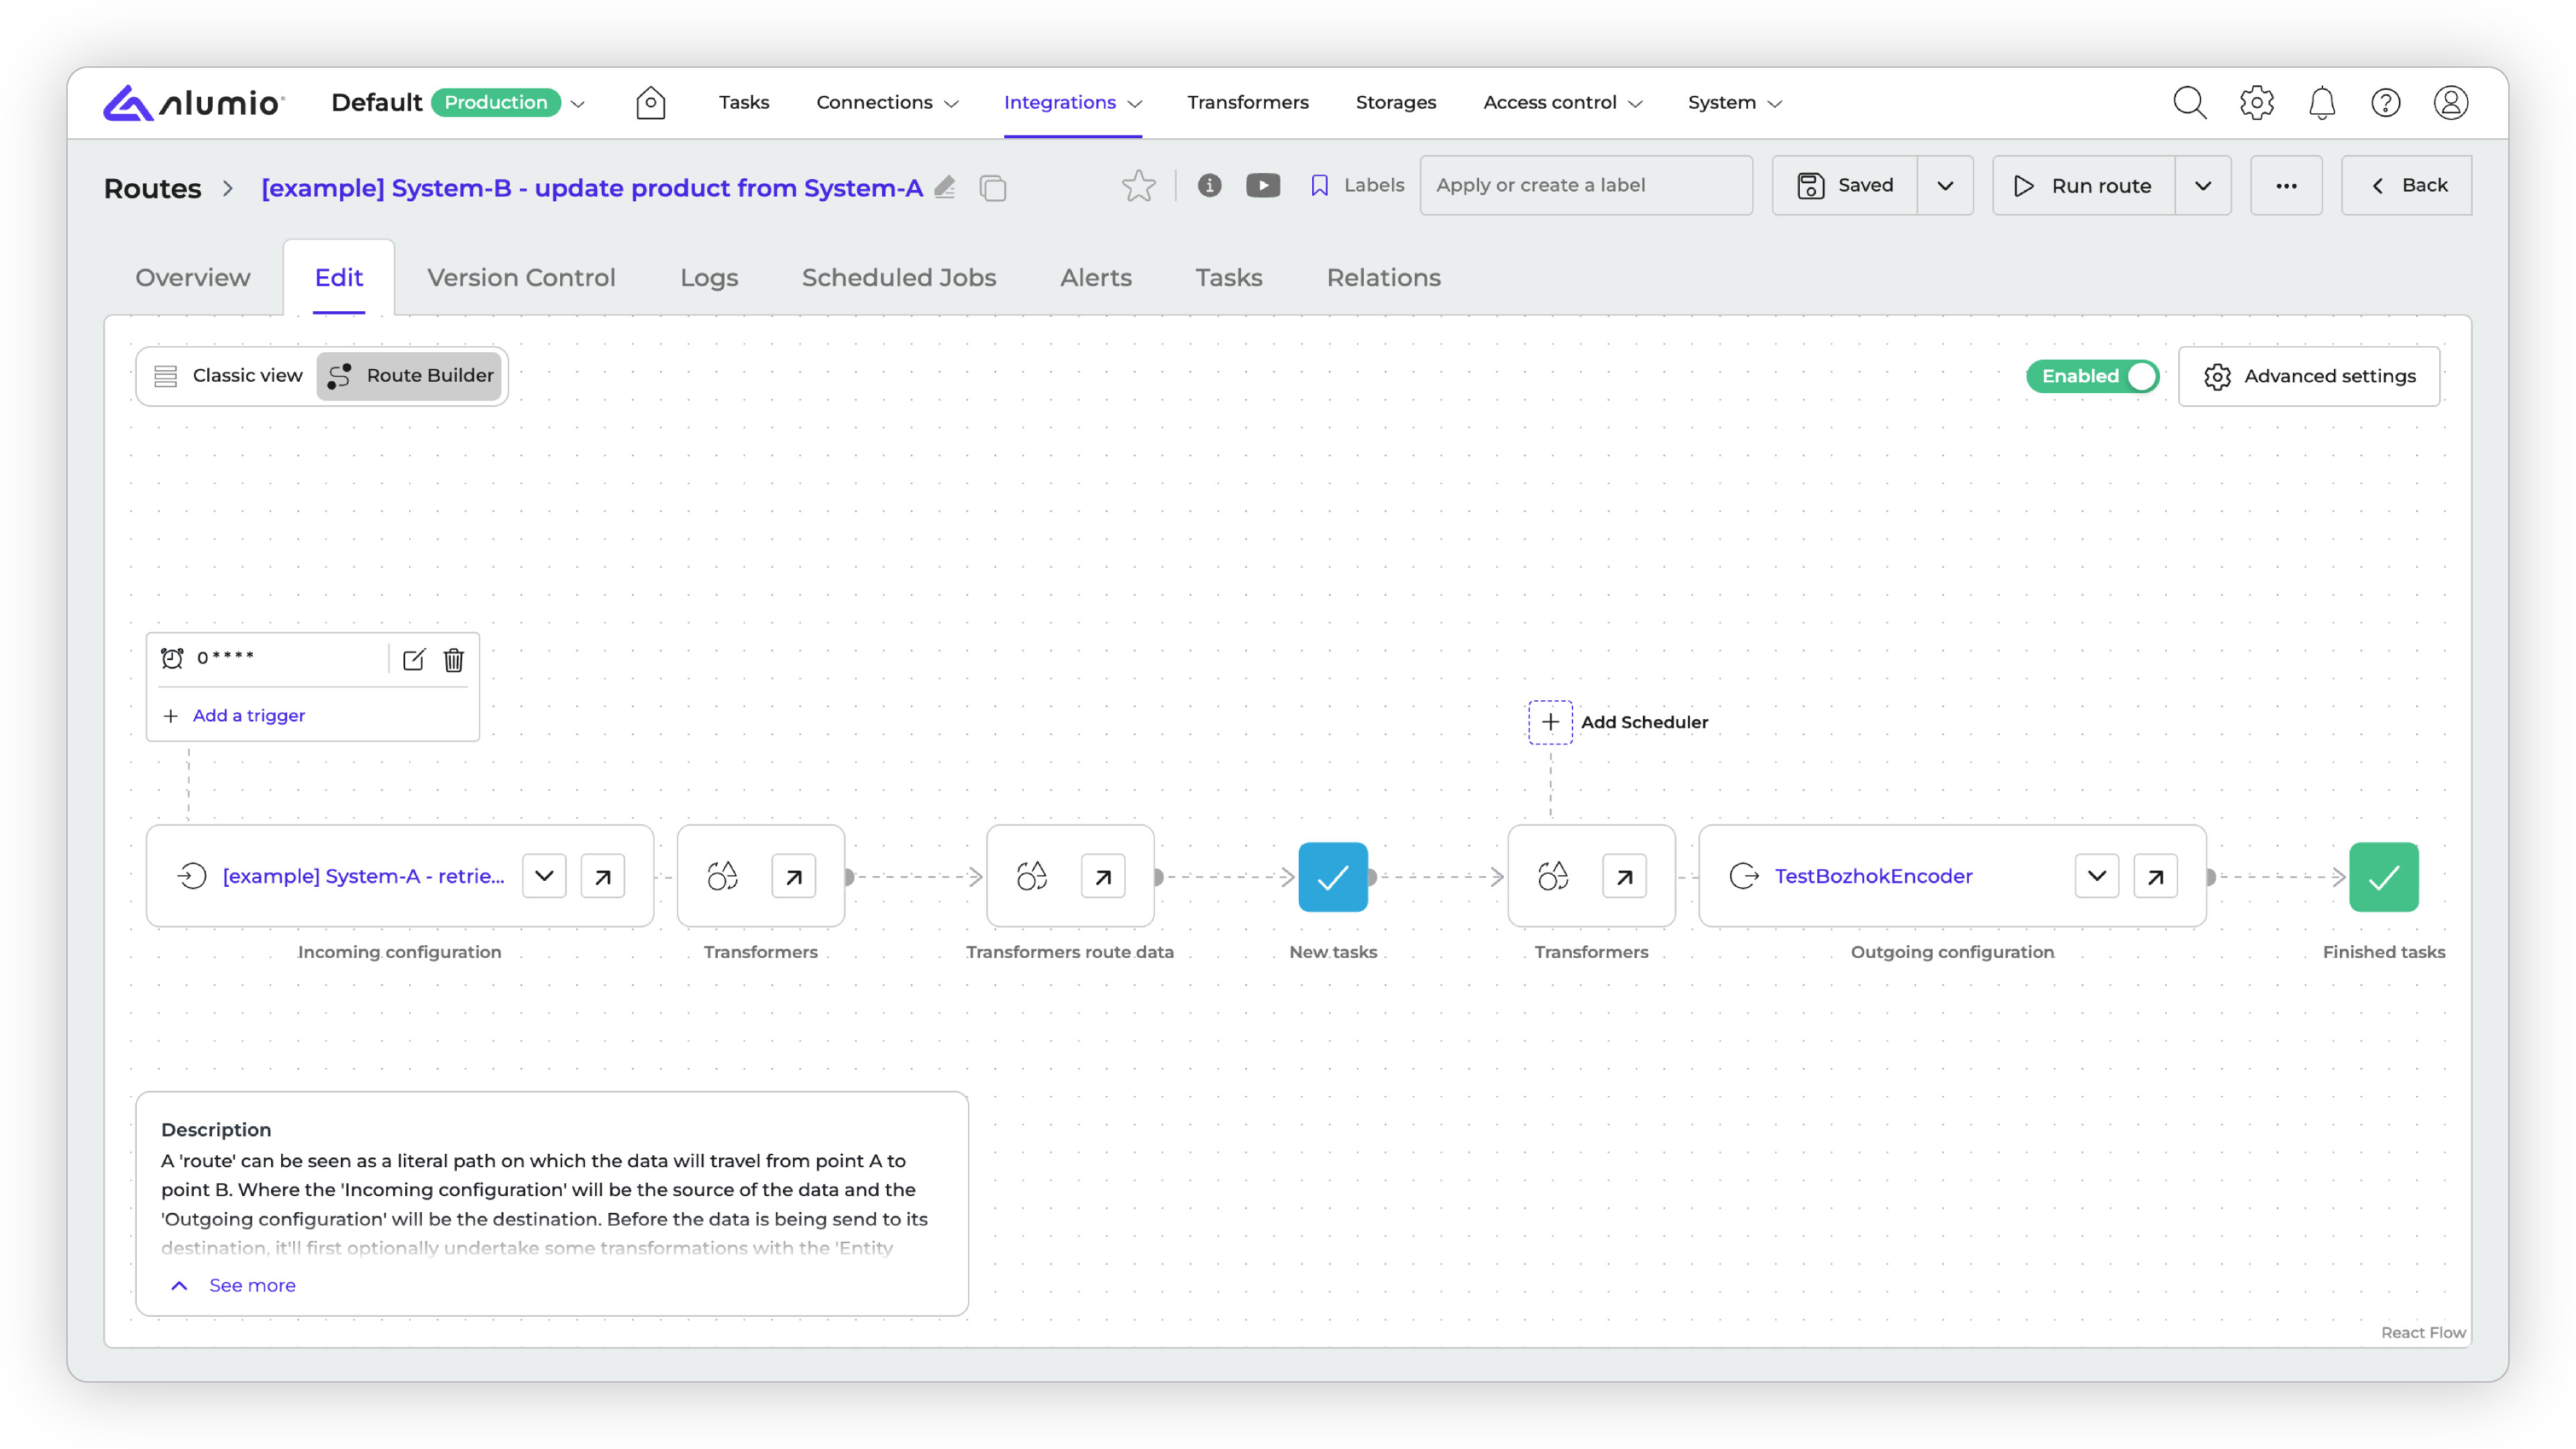Open notifications bell

pyautogui.click(x=2321, y=103)
